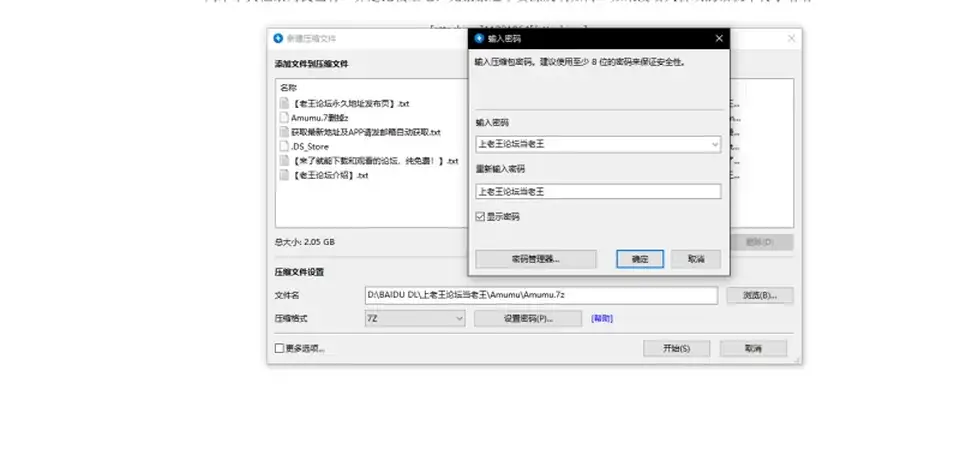Image resolution: width=960 pixels, height=449 pixels.
Task: Click the 文件名 path field
Action: point(541,295)
